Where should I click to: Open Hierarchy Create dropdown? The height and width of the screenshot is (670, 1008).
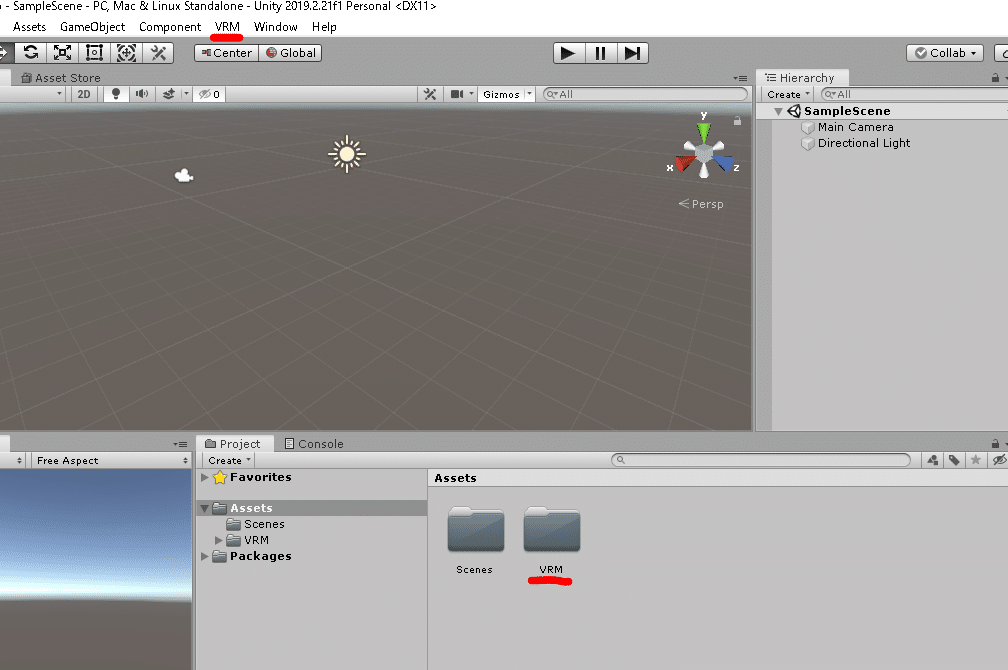(x=788, y=95)
